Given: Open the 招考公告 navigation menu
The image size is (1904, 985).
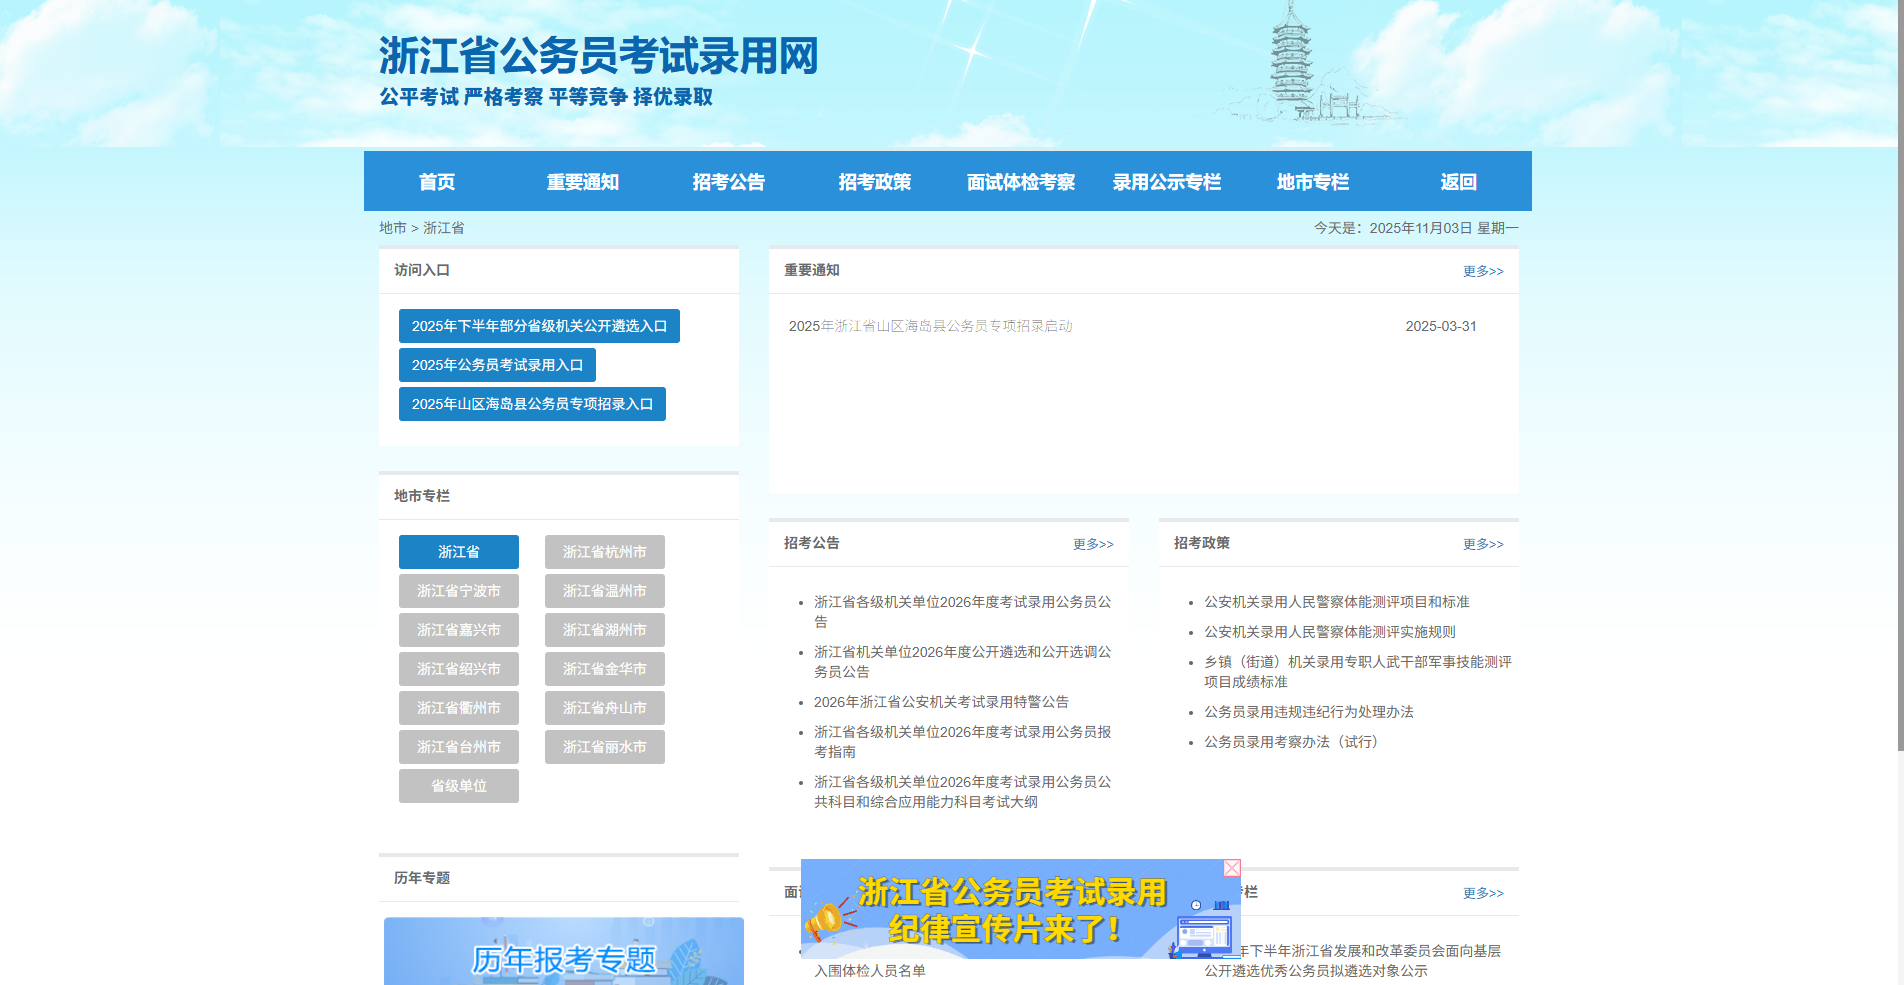Looking at the screenshot, I should (729, 181).
